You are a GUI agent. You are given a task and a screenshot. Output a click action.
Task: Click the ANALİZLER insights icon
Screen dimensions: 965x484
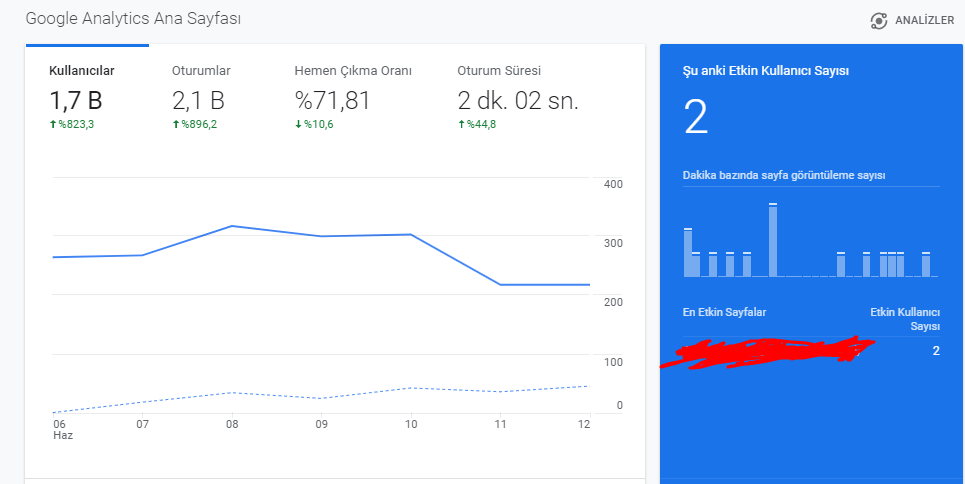879,21
